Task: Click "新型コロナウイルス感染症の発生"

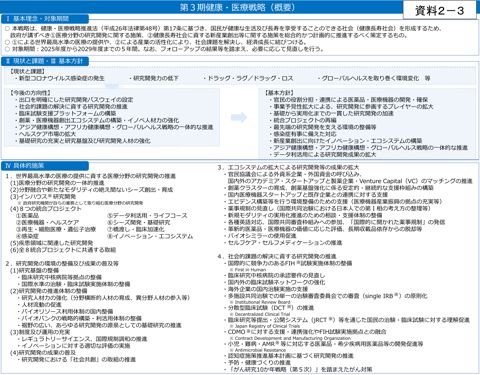Action: 60,78
